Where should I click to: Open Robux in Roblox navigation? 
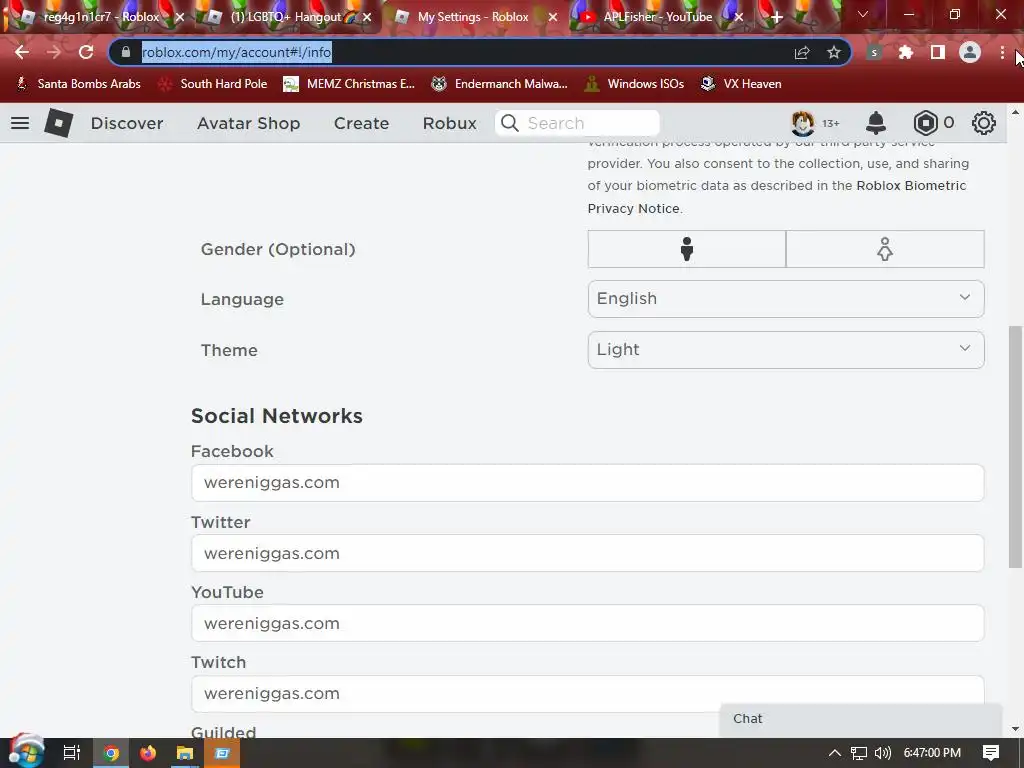[449, 123]
